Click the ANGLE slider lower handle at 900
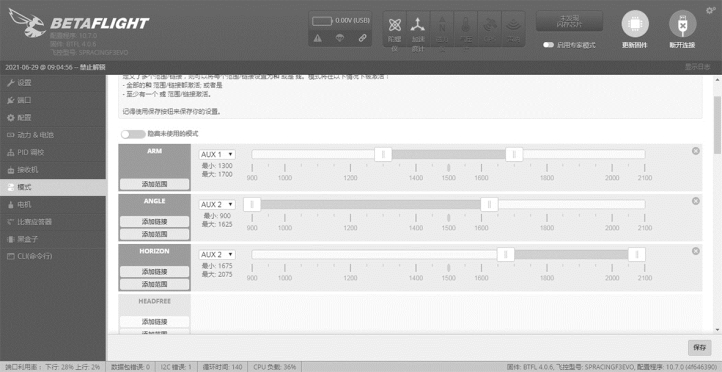 pos(252,204)
